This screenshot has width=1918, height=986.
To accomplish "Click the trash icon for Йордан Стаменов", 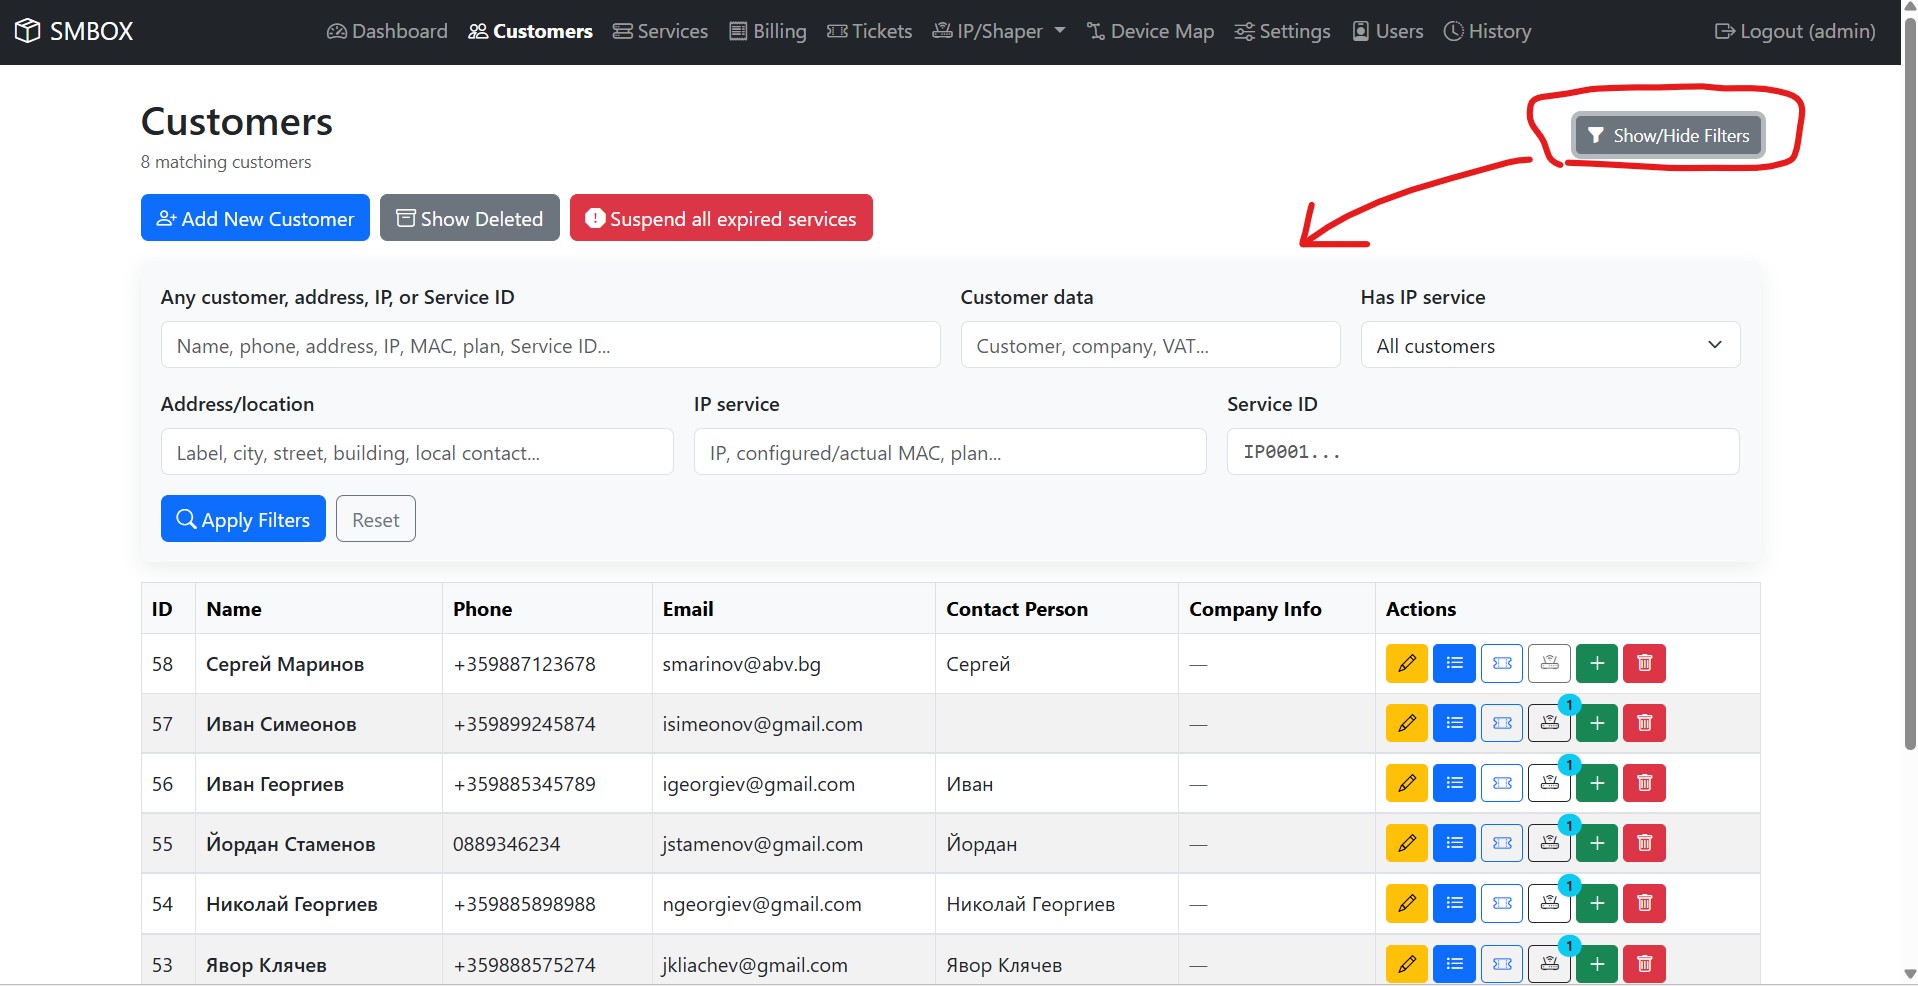I will pyautogui.click(x=1644, y=843).
